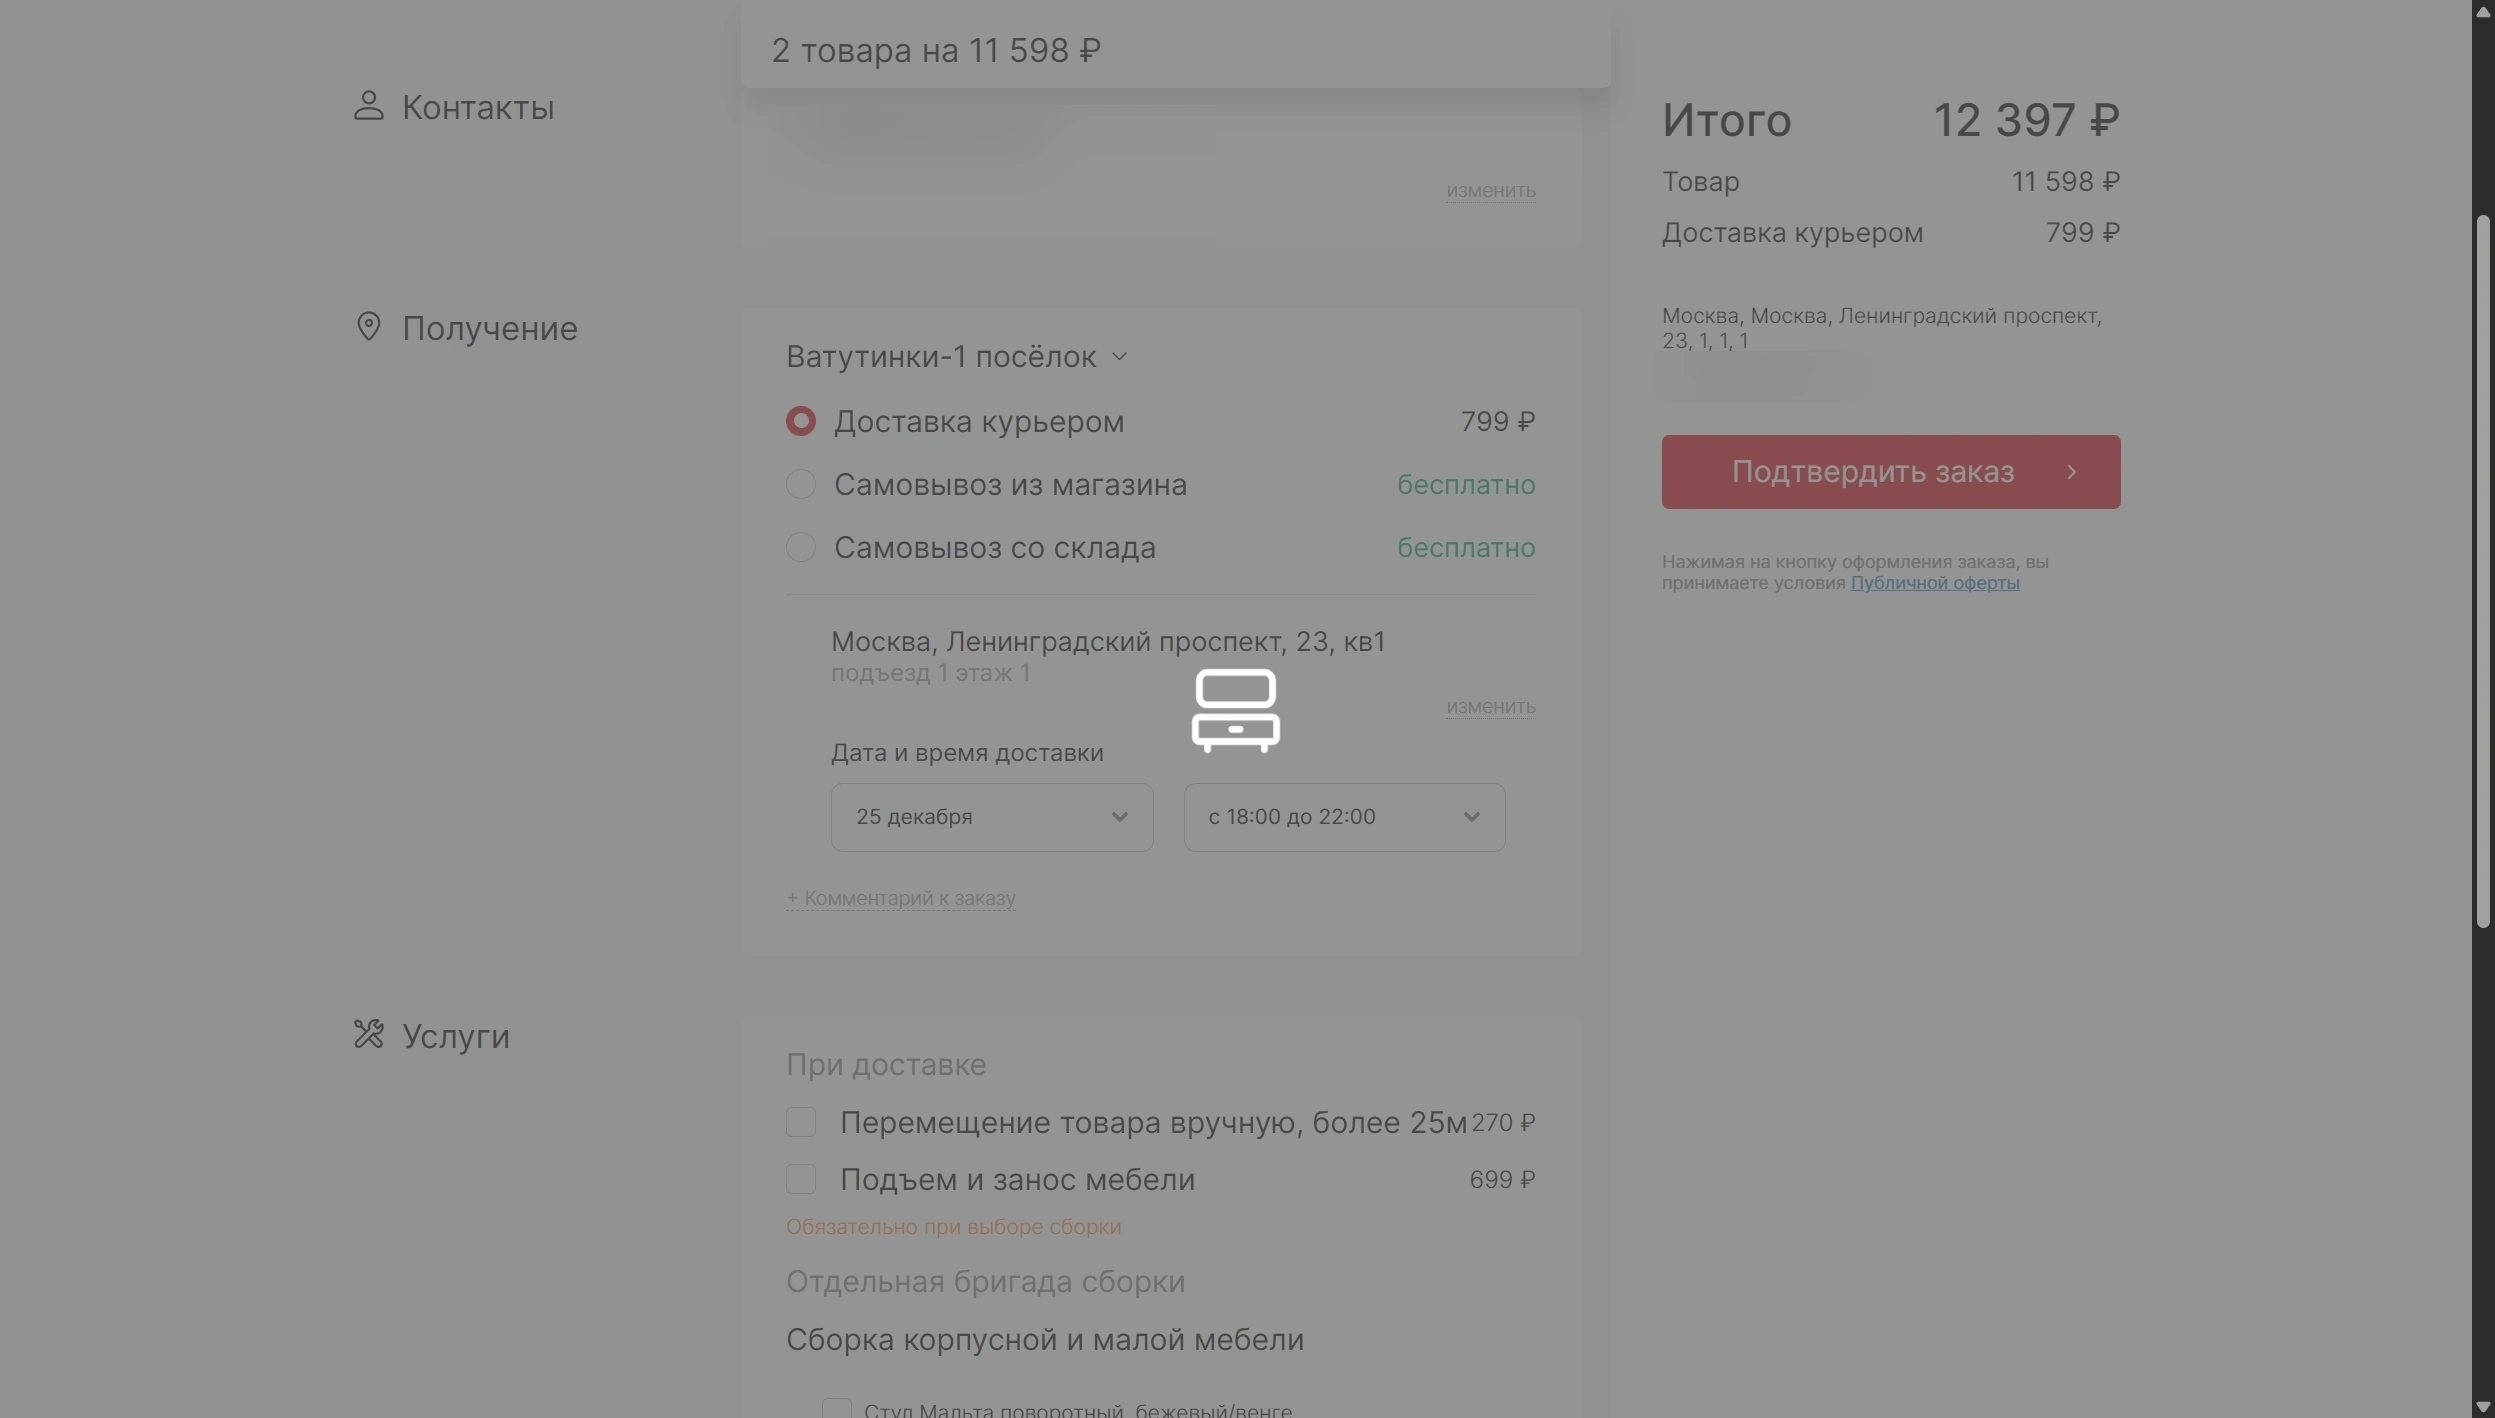The image size is (2495, 1418).
Task: Select Доставка курьером radio option
Action: 800,421
